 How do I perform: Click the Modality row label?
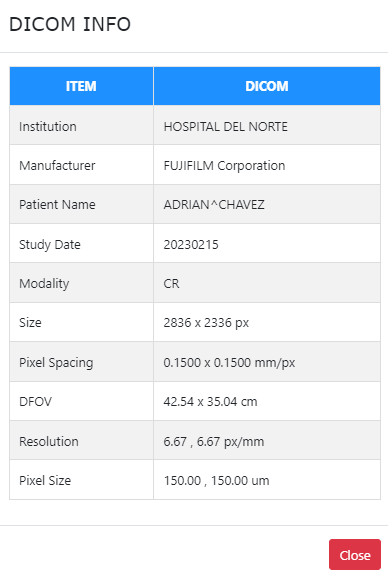(x=44, y=284)
